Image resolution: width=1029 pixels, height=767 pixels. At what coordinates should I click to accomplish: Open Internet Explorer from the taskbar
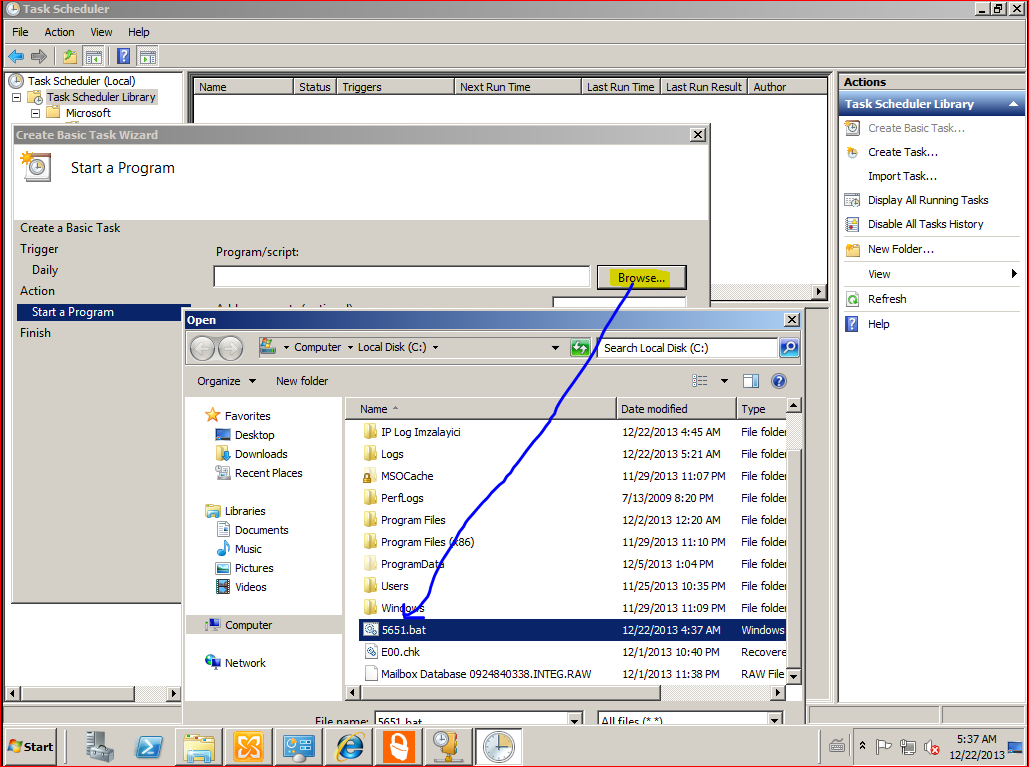coord(349,747)
